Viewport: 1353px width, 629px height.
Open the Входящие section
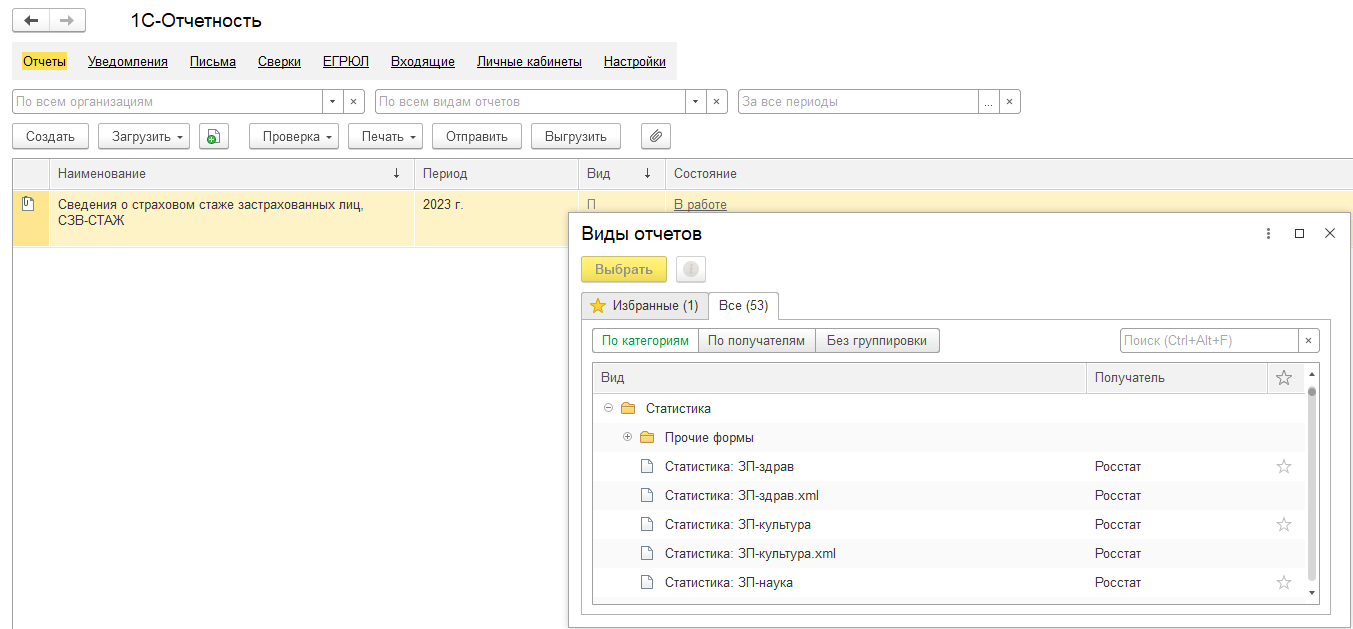point(423,61)
